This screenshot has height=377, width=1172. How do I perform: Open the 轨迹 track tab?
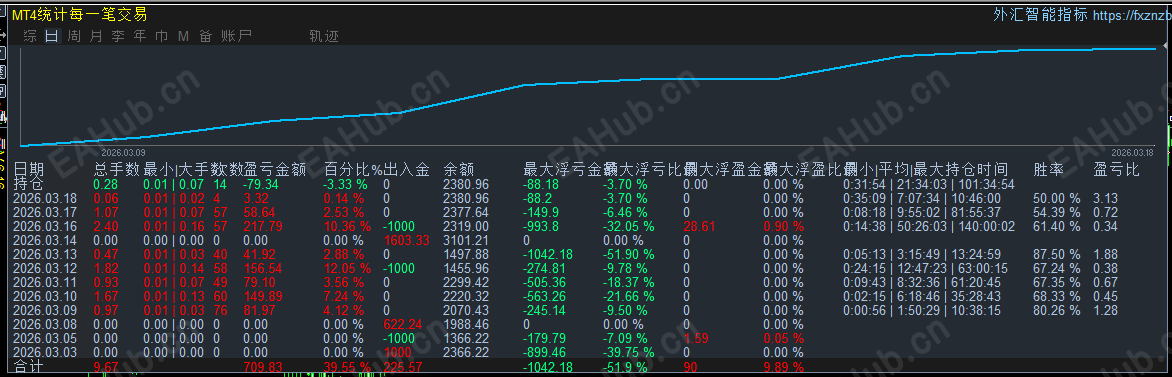(x=324, y=36)
